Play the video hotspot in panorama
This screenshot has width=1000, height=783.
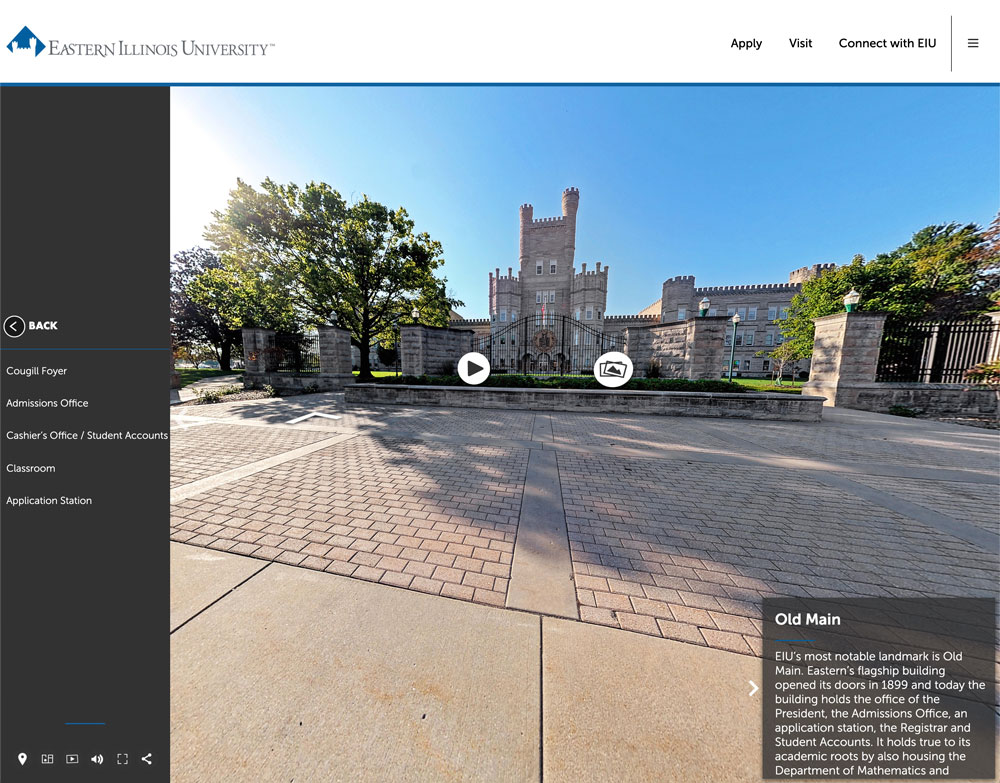pyautogui.click(x=473, y=369)
